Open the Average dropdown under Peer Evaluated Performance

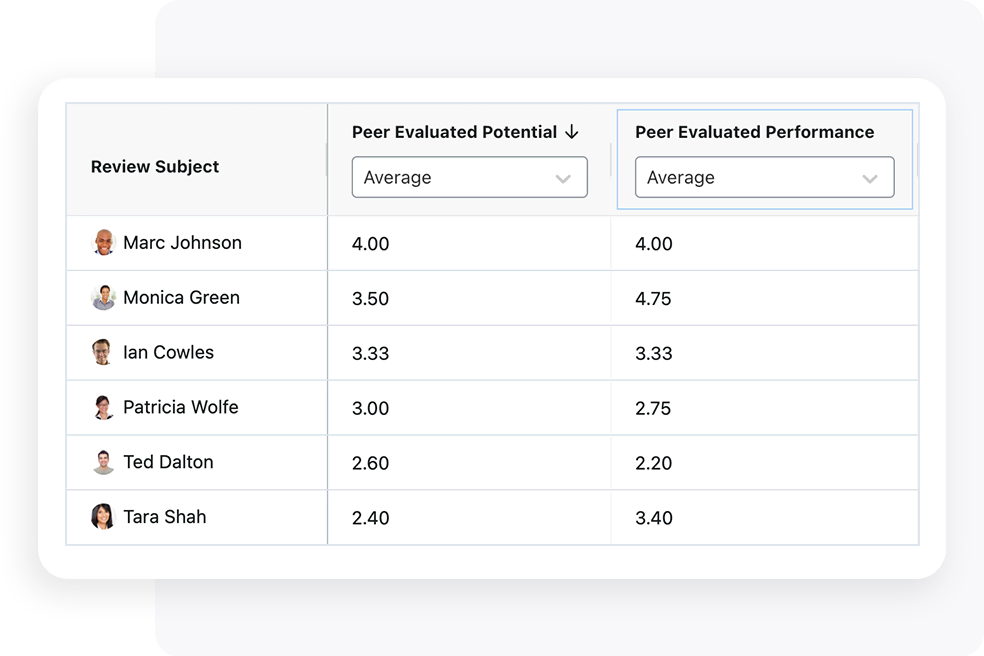click(x=763, y=178)
